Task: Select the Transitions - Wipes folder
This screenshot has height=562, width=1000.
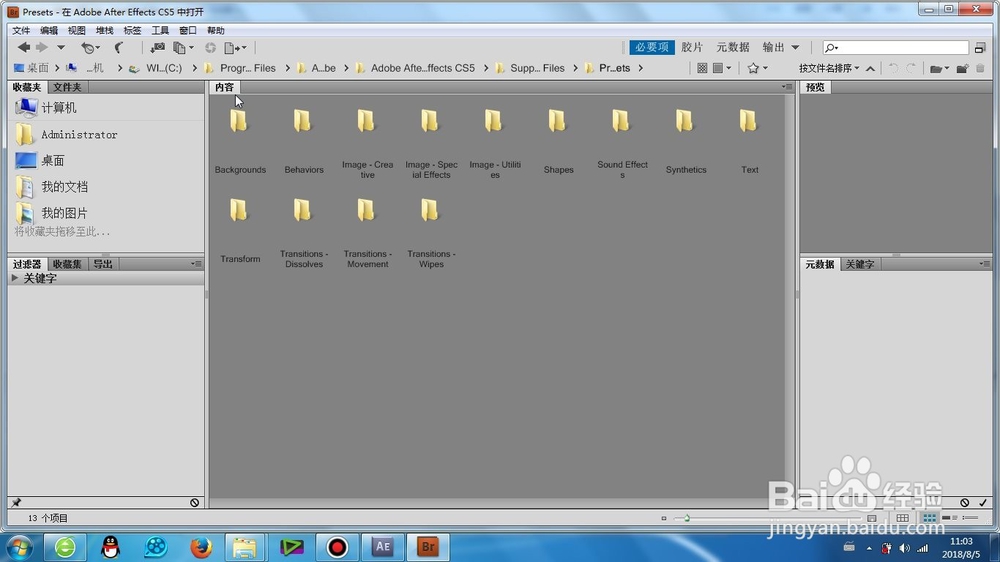Action: pos(430,210)
